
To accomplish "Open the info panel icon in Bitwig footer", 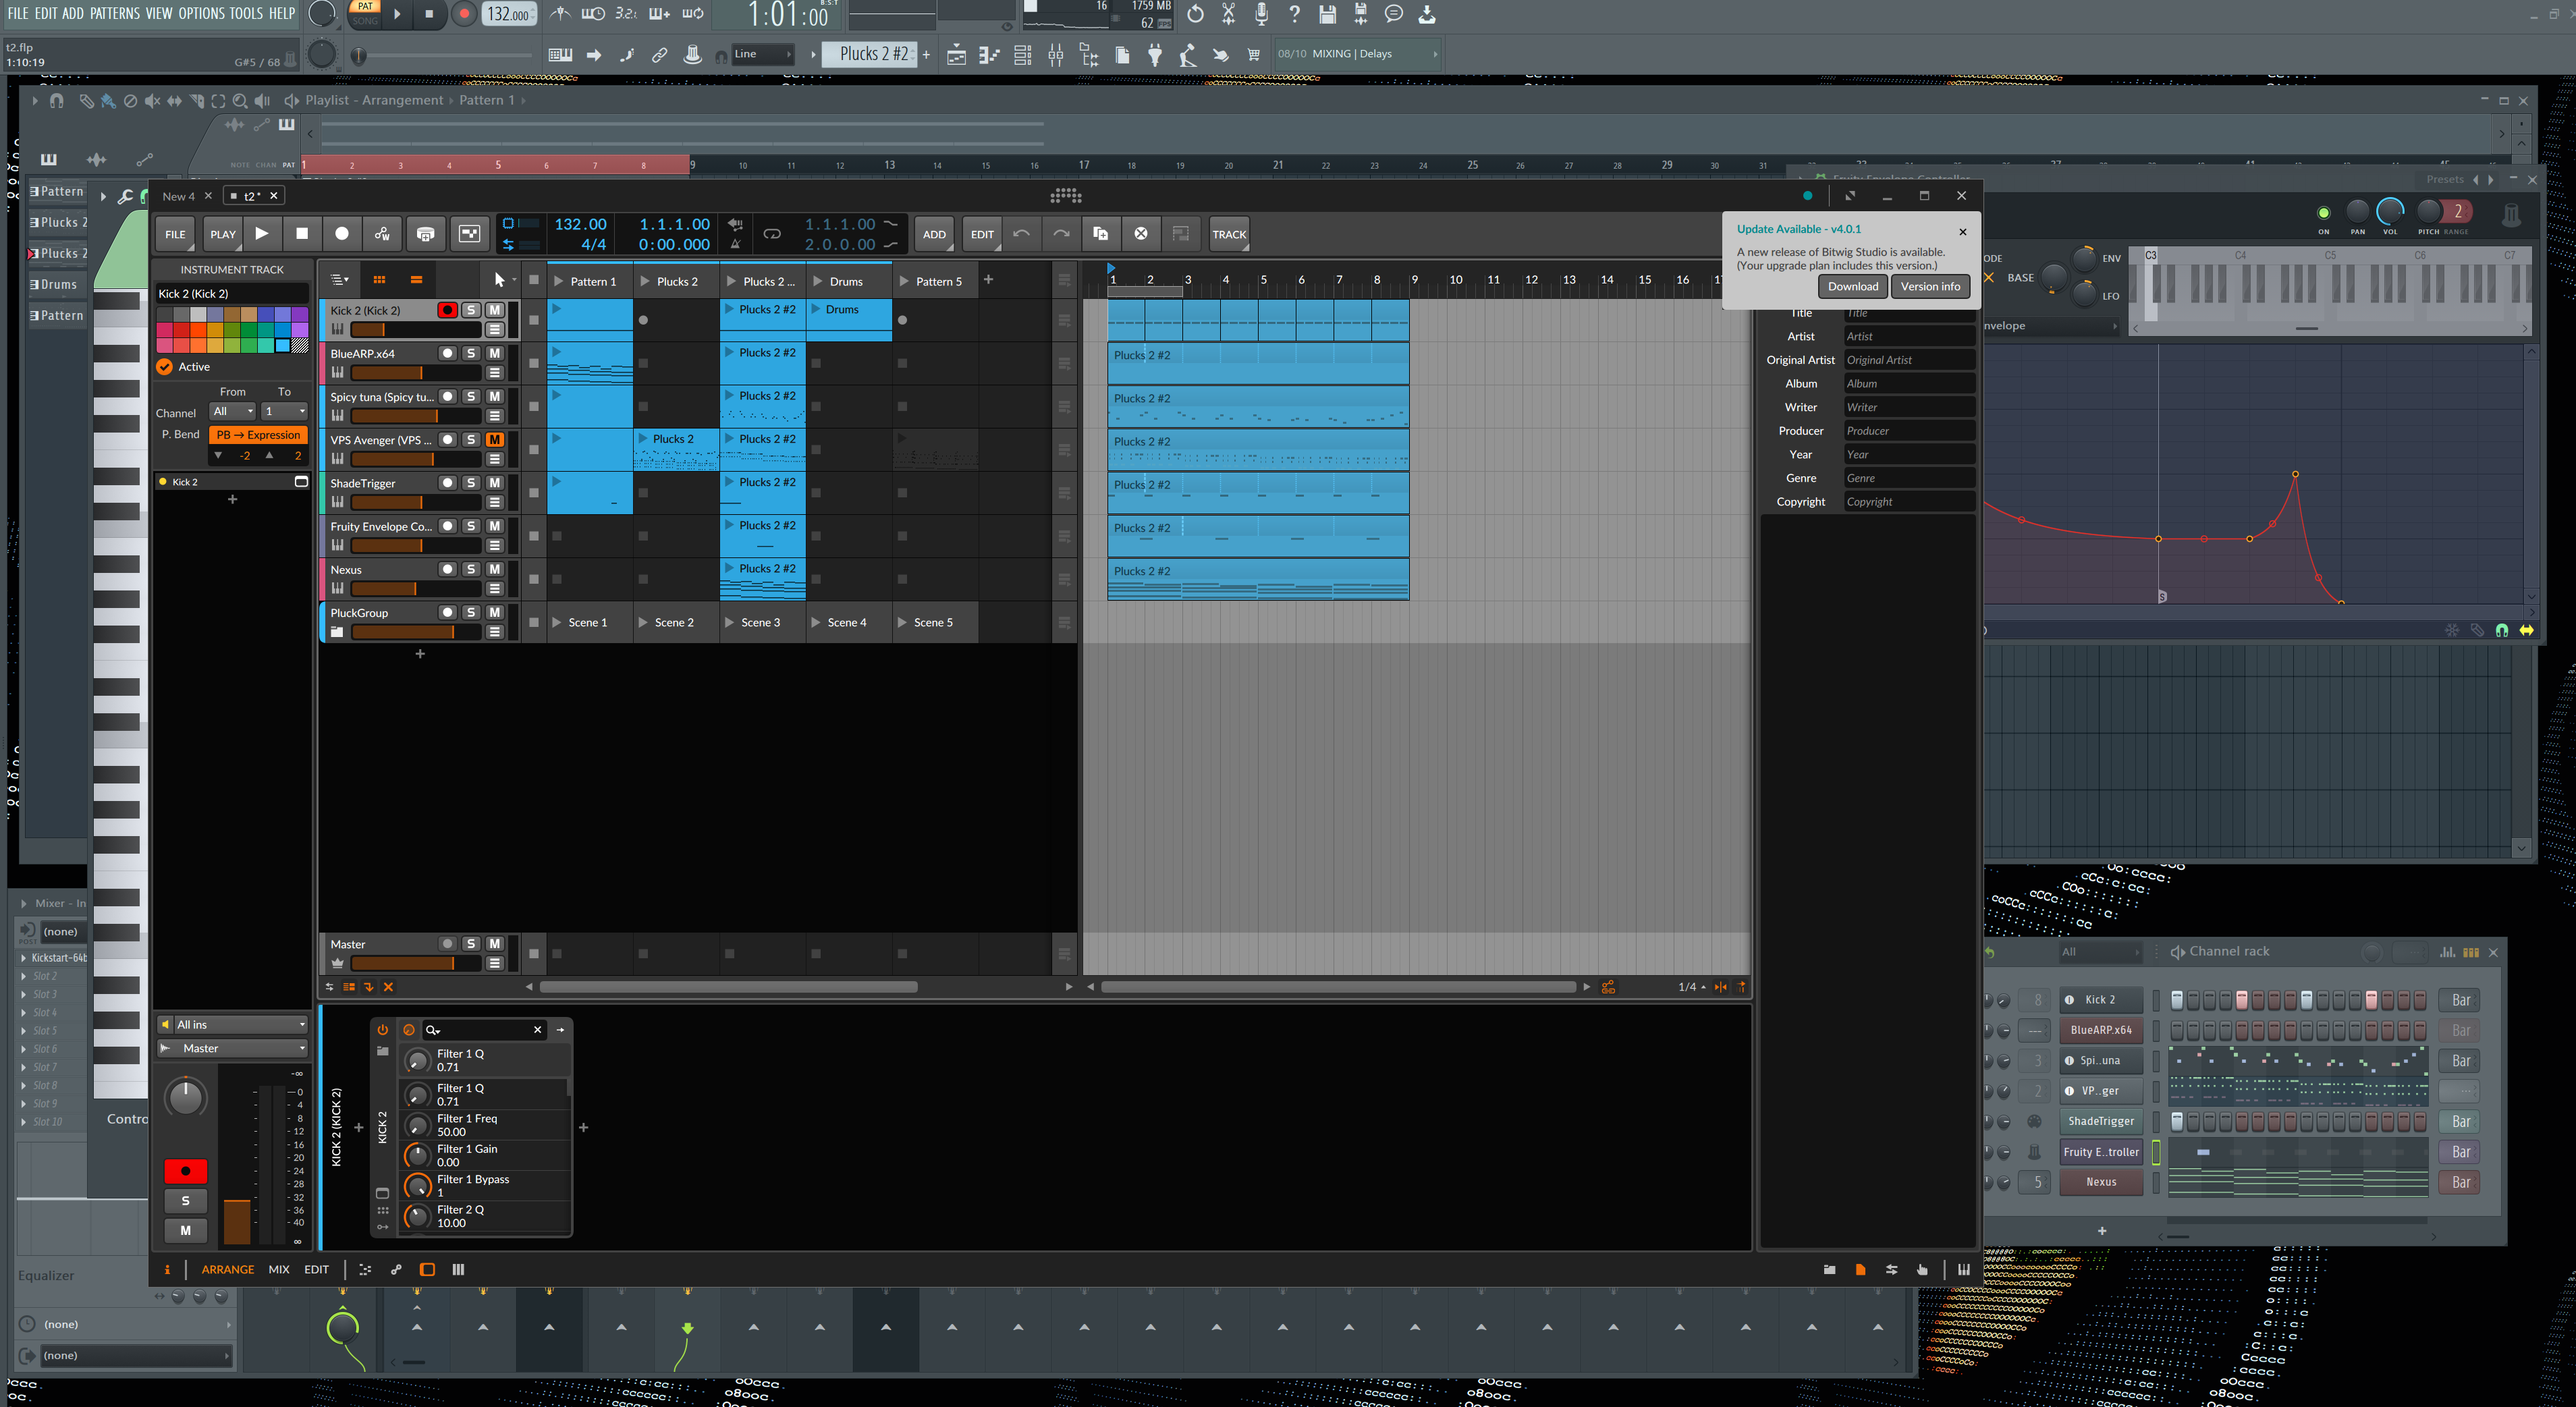I will click(x=167, y=1270).
